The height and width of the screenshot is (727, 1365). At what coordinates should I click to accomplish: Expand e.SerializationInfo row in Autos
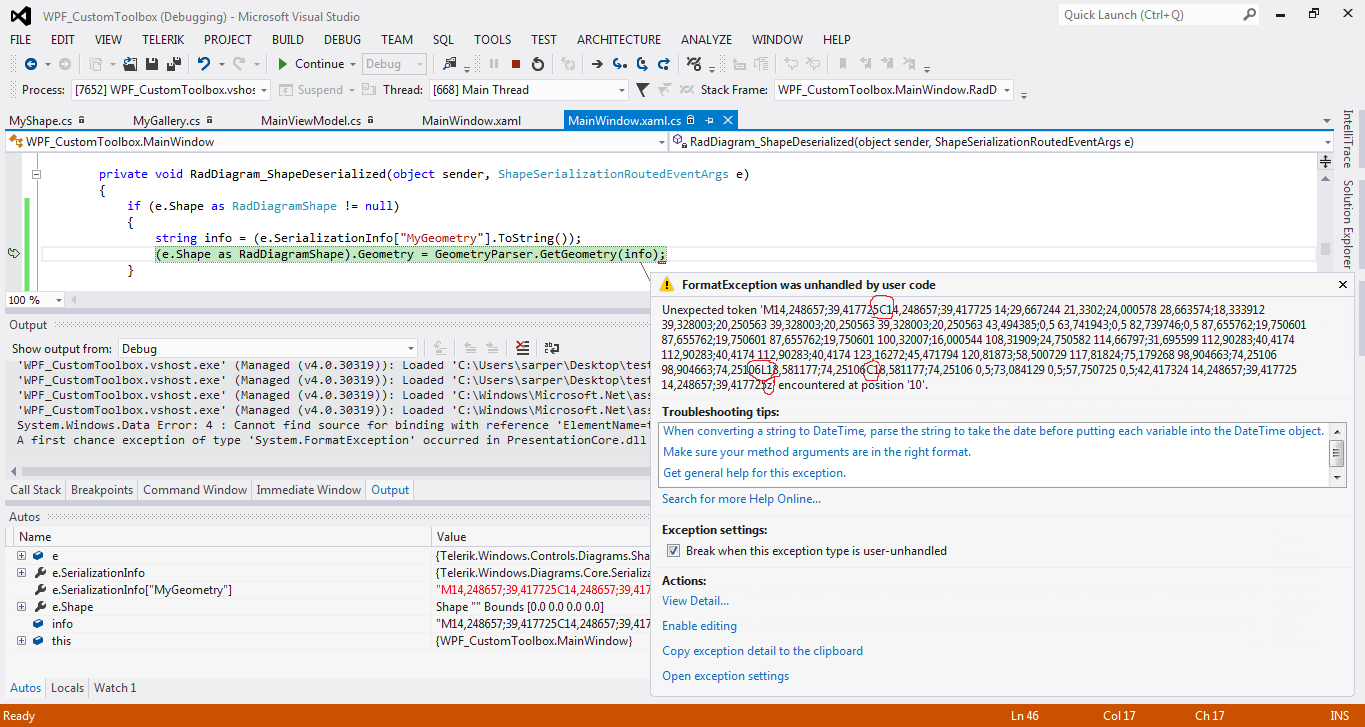click(x=21, y=573)
